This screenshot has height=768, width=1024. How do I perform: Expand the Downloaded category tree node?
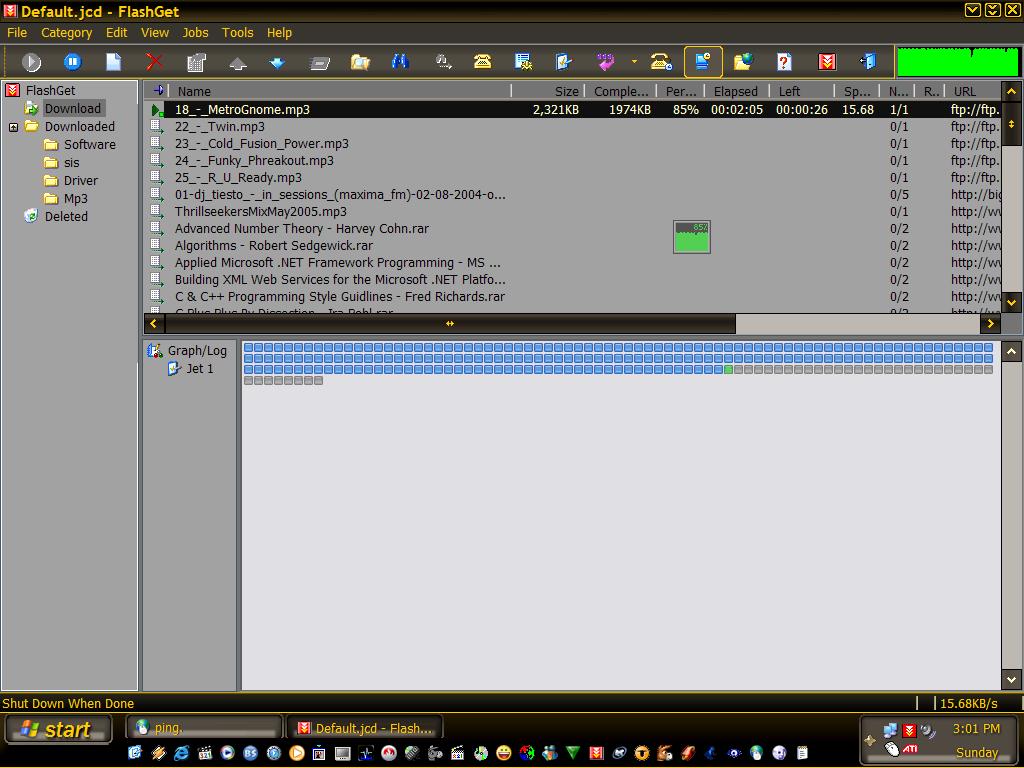tap(14, 127)
